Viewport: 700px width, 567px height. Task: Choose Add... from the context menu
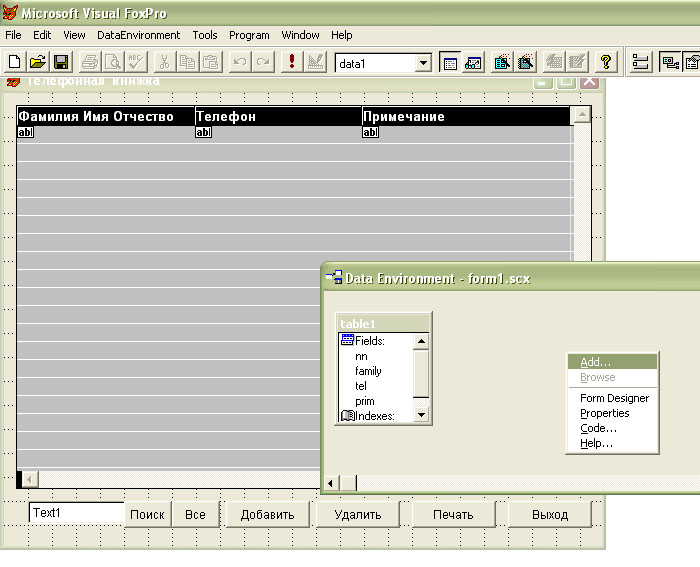596,362
